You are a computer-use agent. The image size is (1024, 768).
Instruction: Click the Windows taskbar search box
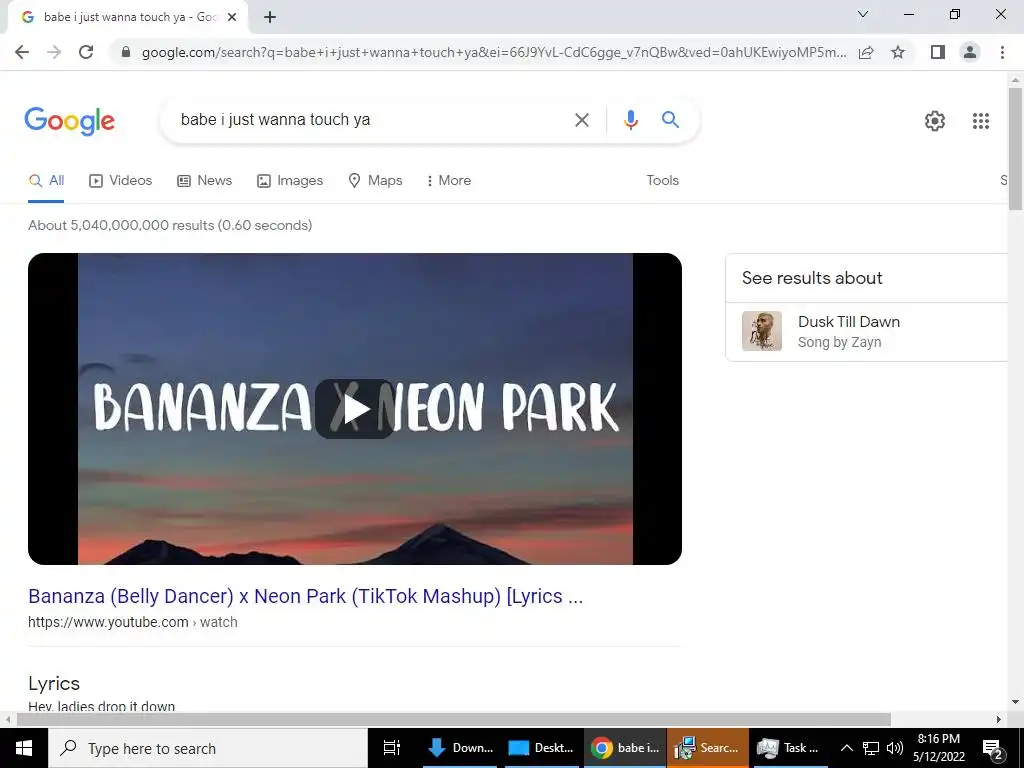click(208, 748)
